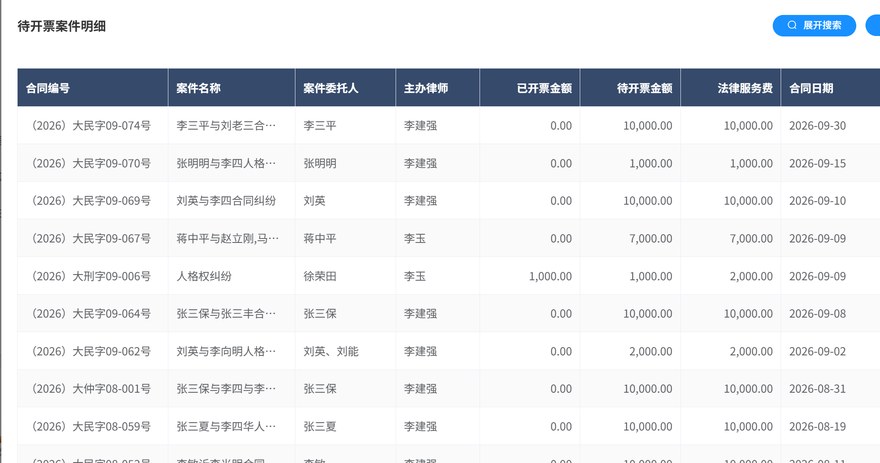880x463 pixels.
Task: Click lawyer 李玉 in 蒋中平 row
Action: coord(415,239)
